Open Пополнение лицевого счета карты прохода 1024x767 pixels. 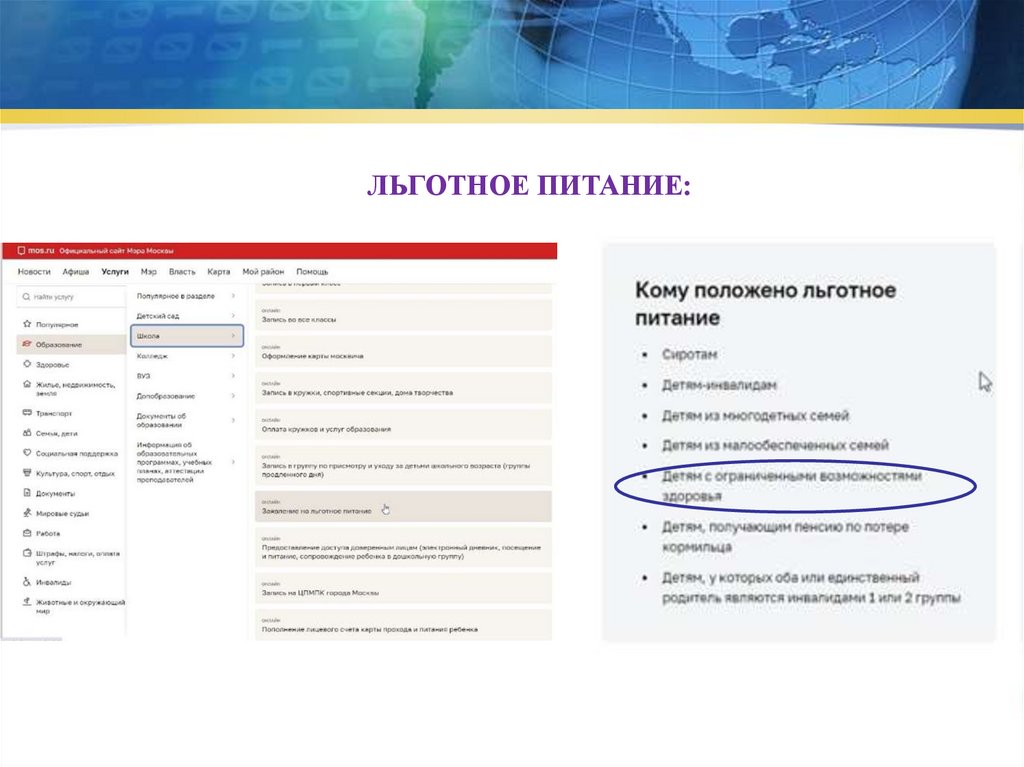[403, 625]
